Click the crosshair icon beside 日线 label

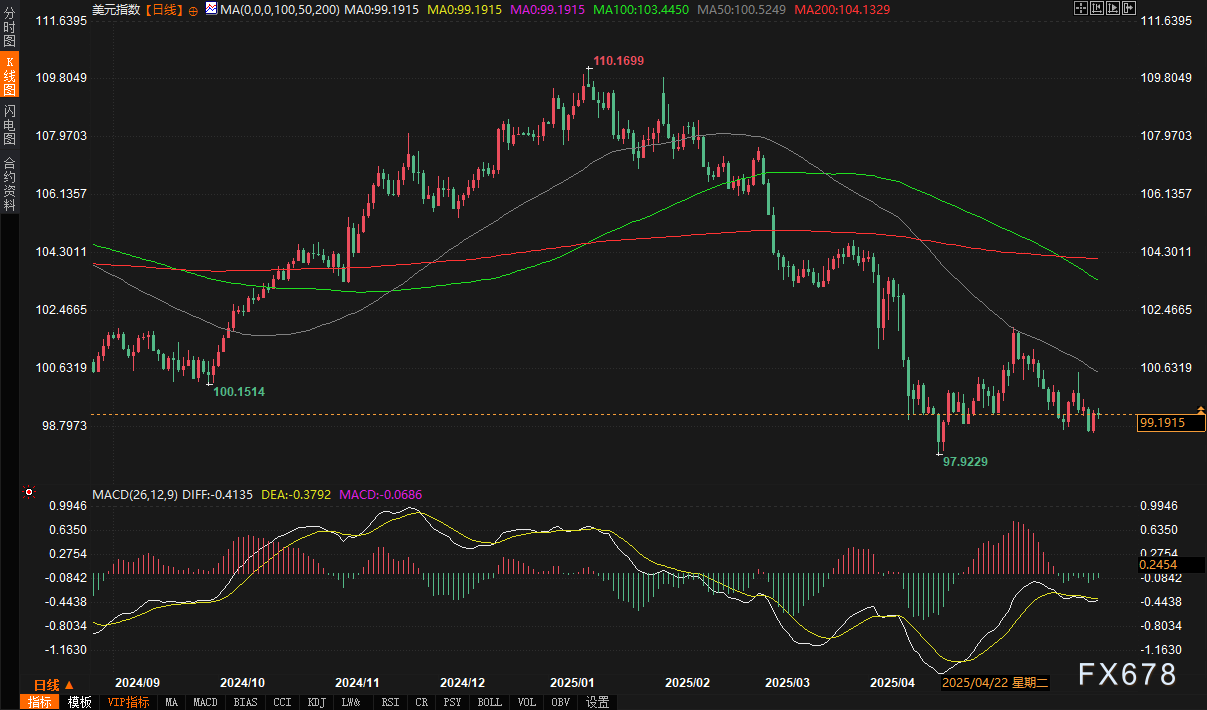point(193,9)
